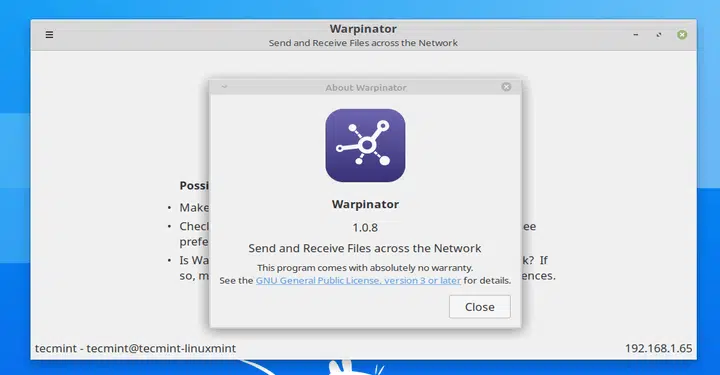
Task: Maximize the Warpinator main window
Action: 659,35
